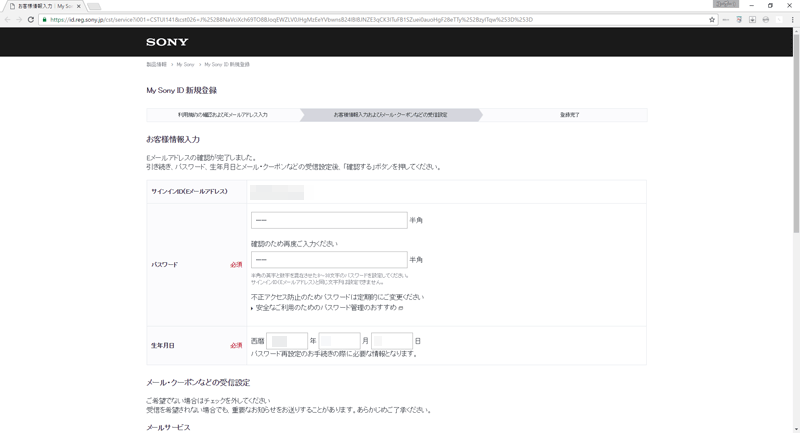Open the Chrome three-dot menu

[x=792, y=19]
